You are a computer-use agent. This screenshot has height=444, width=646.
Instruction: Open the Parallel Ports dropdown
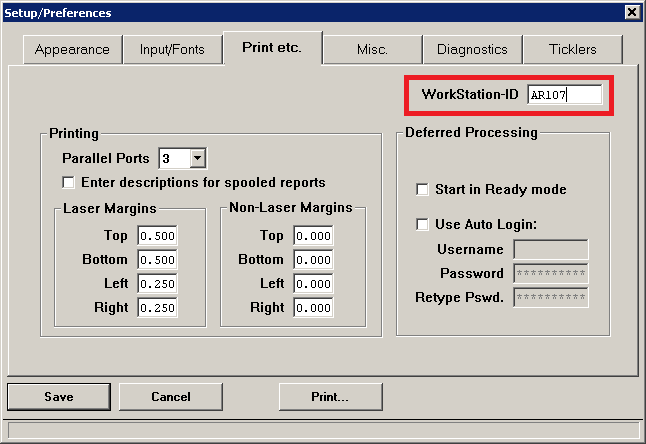coord(197,158)
